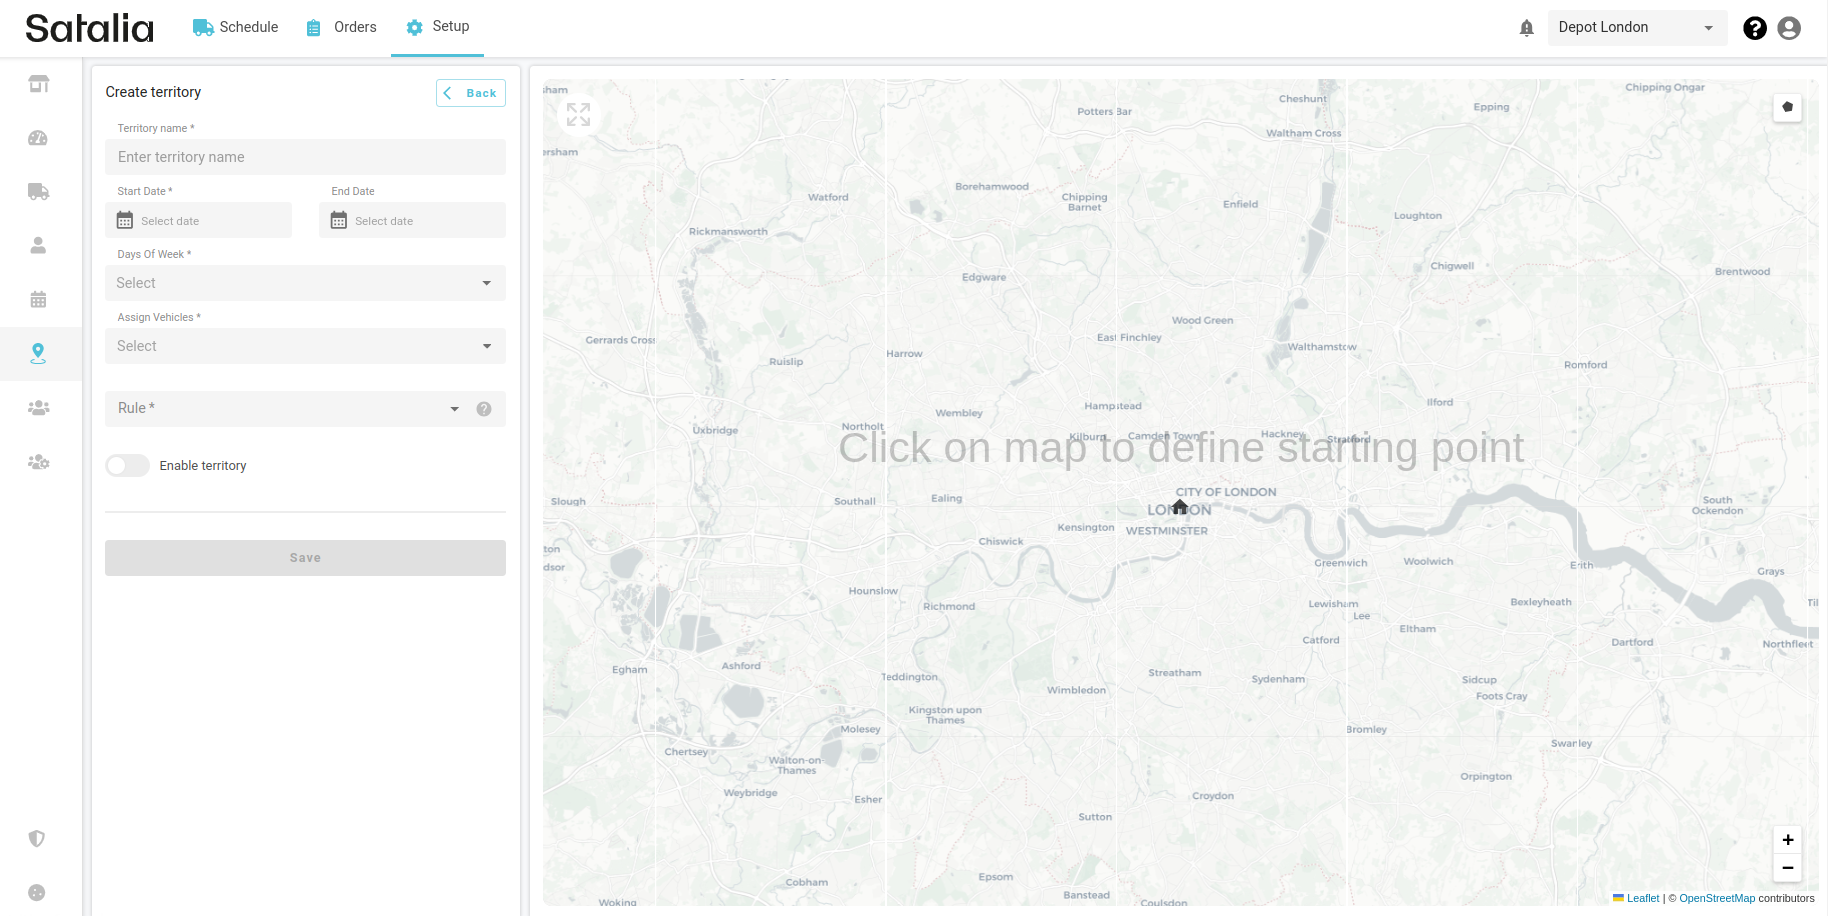Expand the Assign Vehicles dropdown

(305, 346)
